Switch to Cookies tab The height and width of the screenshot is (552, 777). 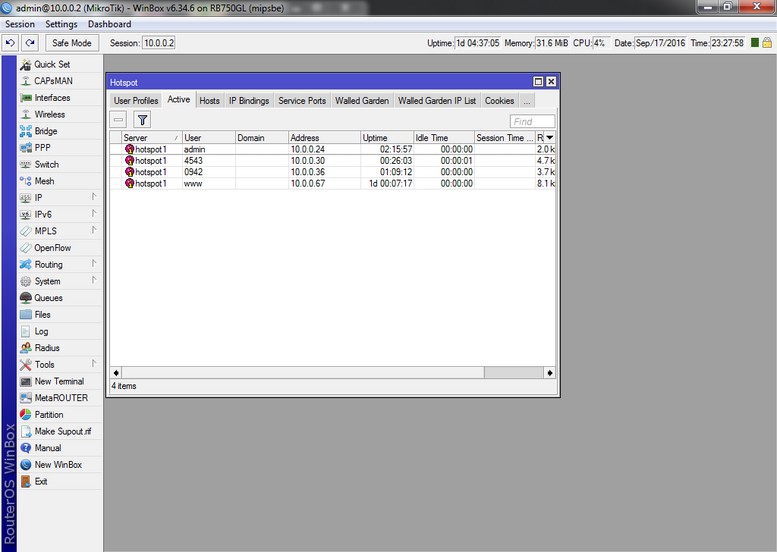tap(500, 101)
